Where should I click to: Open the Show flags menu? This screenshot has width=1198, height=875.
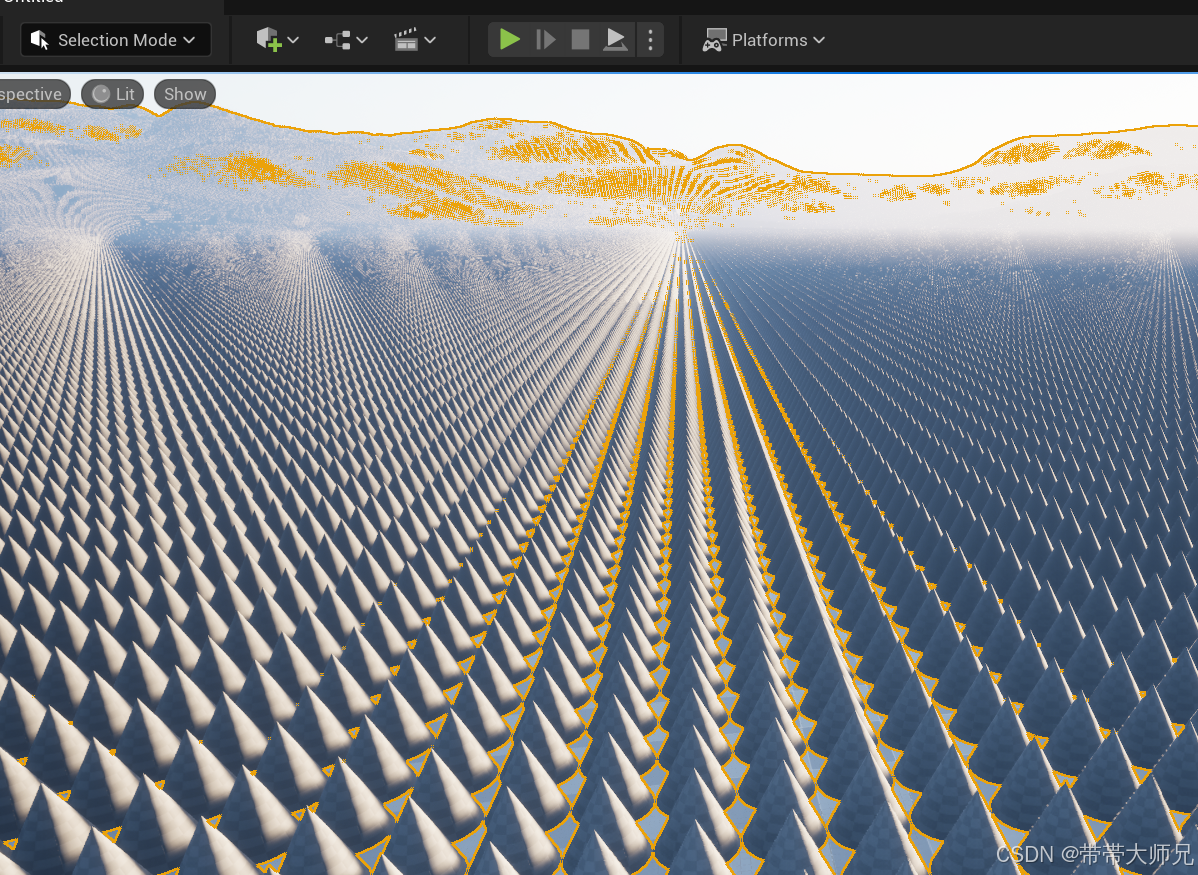point(185,94)
